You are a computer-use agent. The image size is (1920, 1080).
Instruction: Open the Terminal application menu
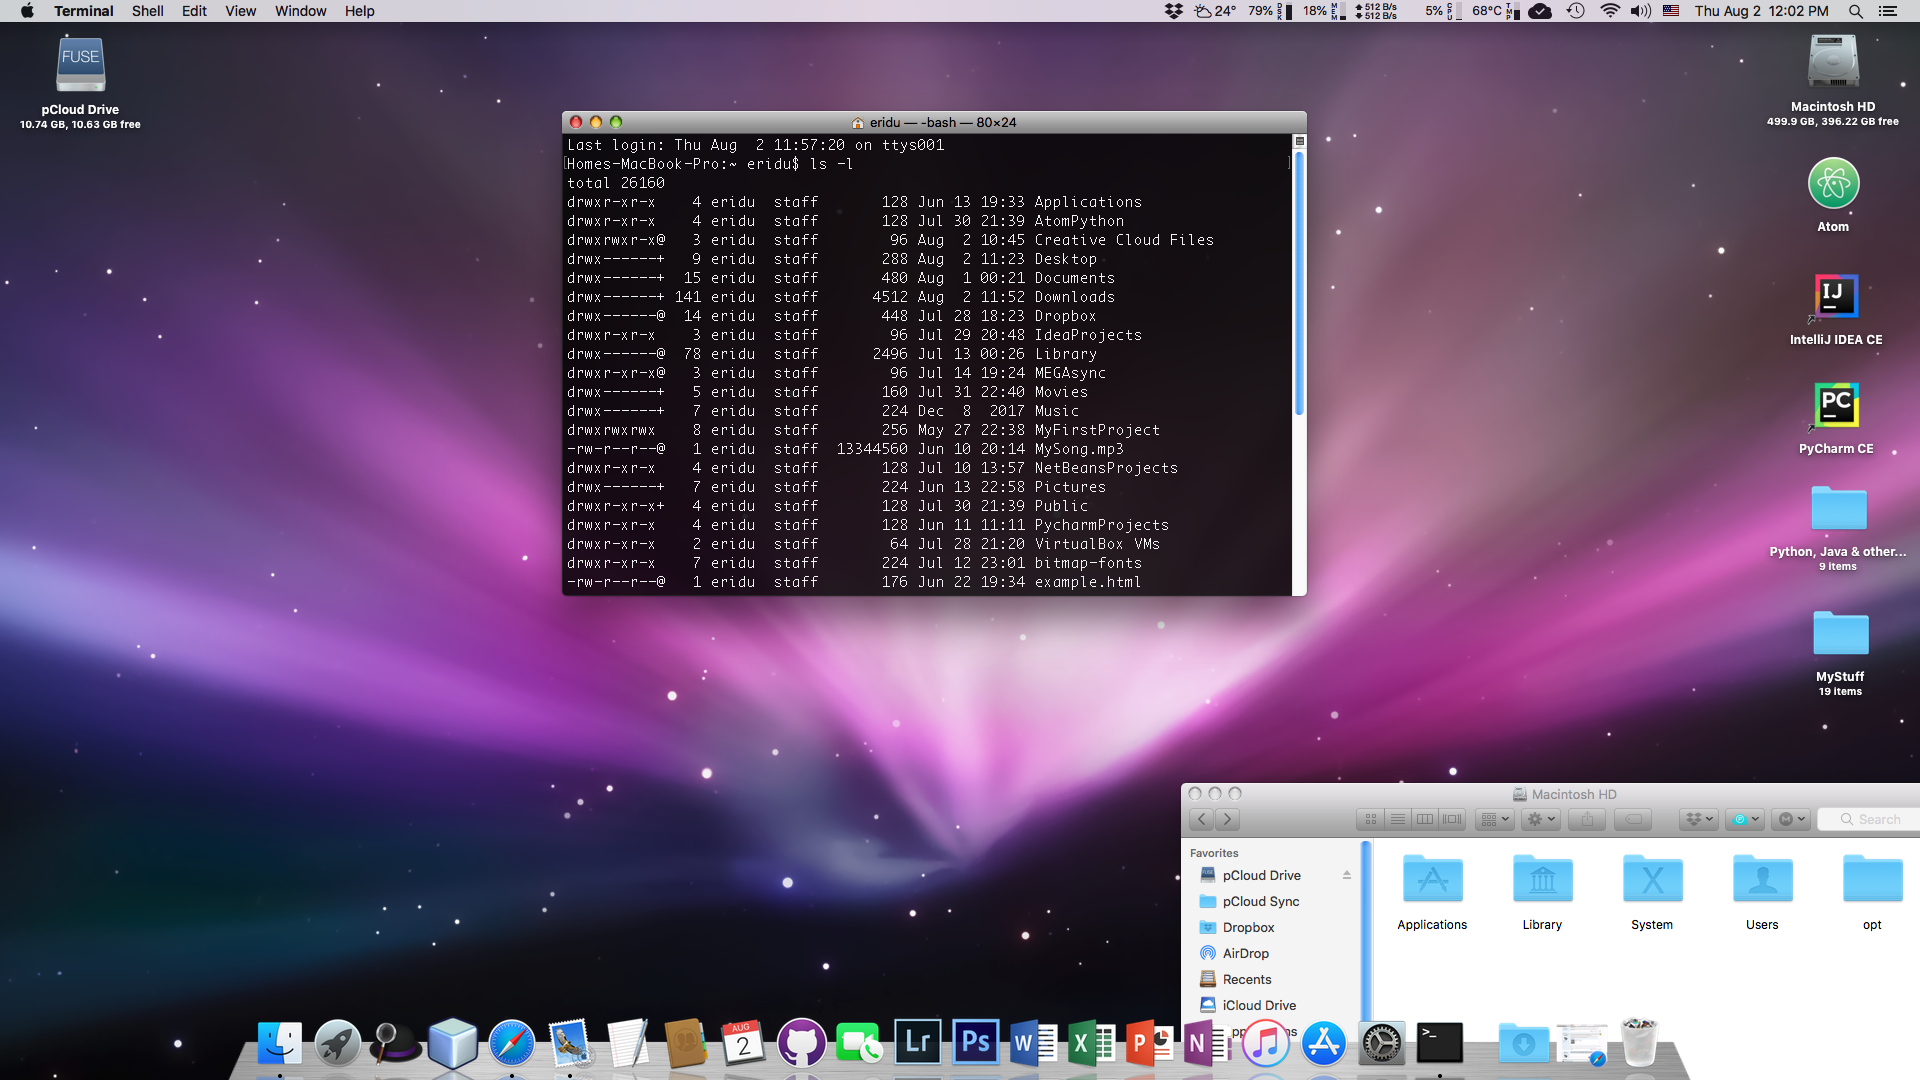pos(84,11)
